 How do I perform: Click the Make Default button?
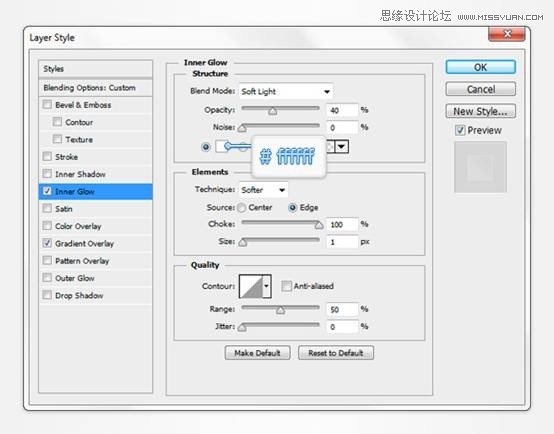point(258,353)
